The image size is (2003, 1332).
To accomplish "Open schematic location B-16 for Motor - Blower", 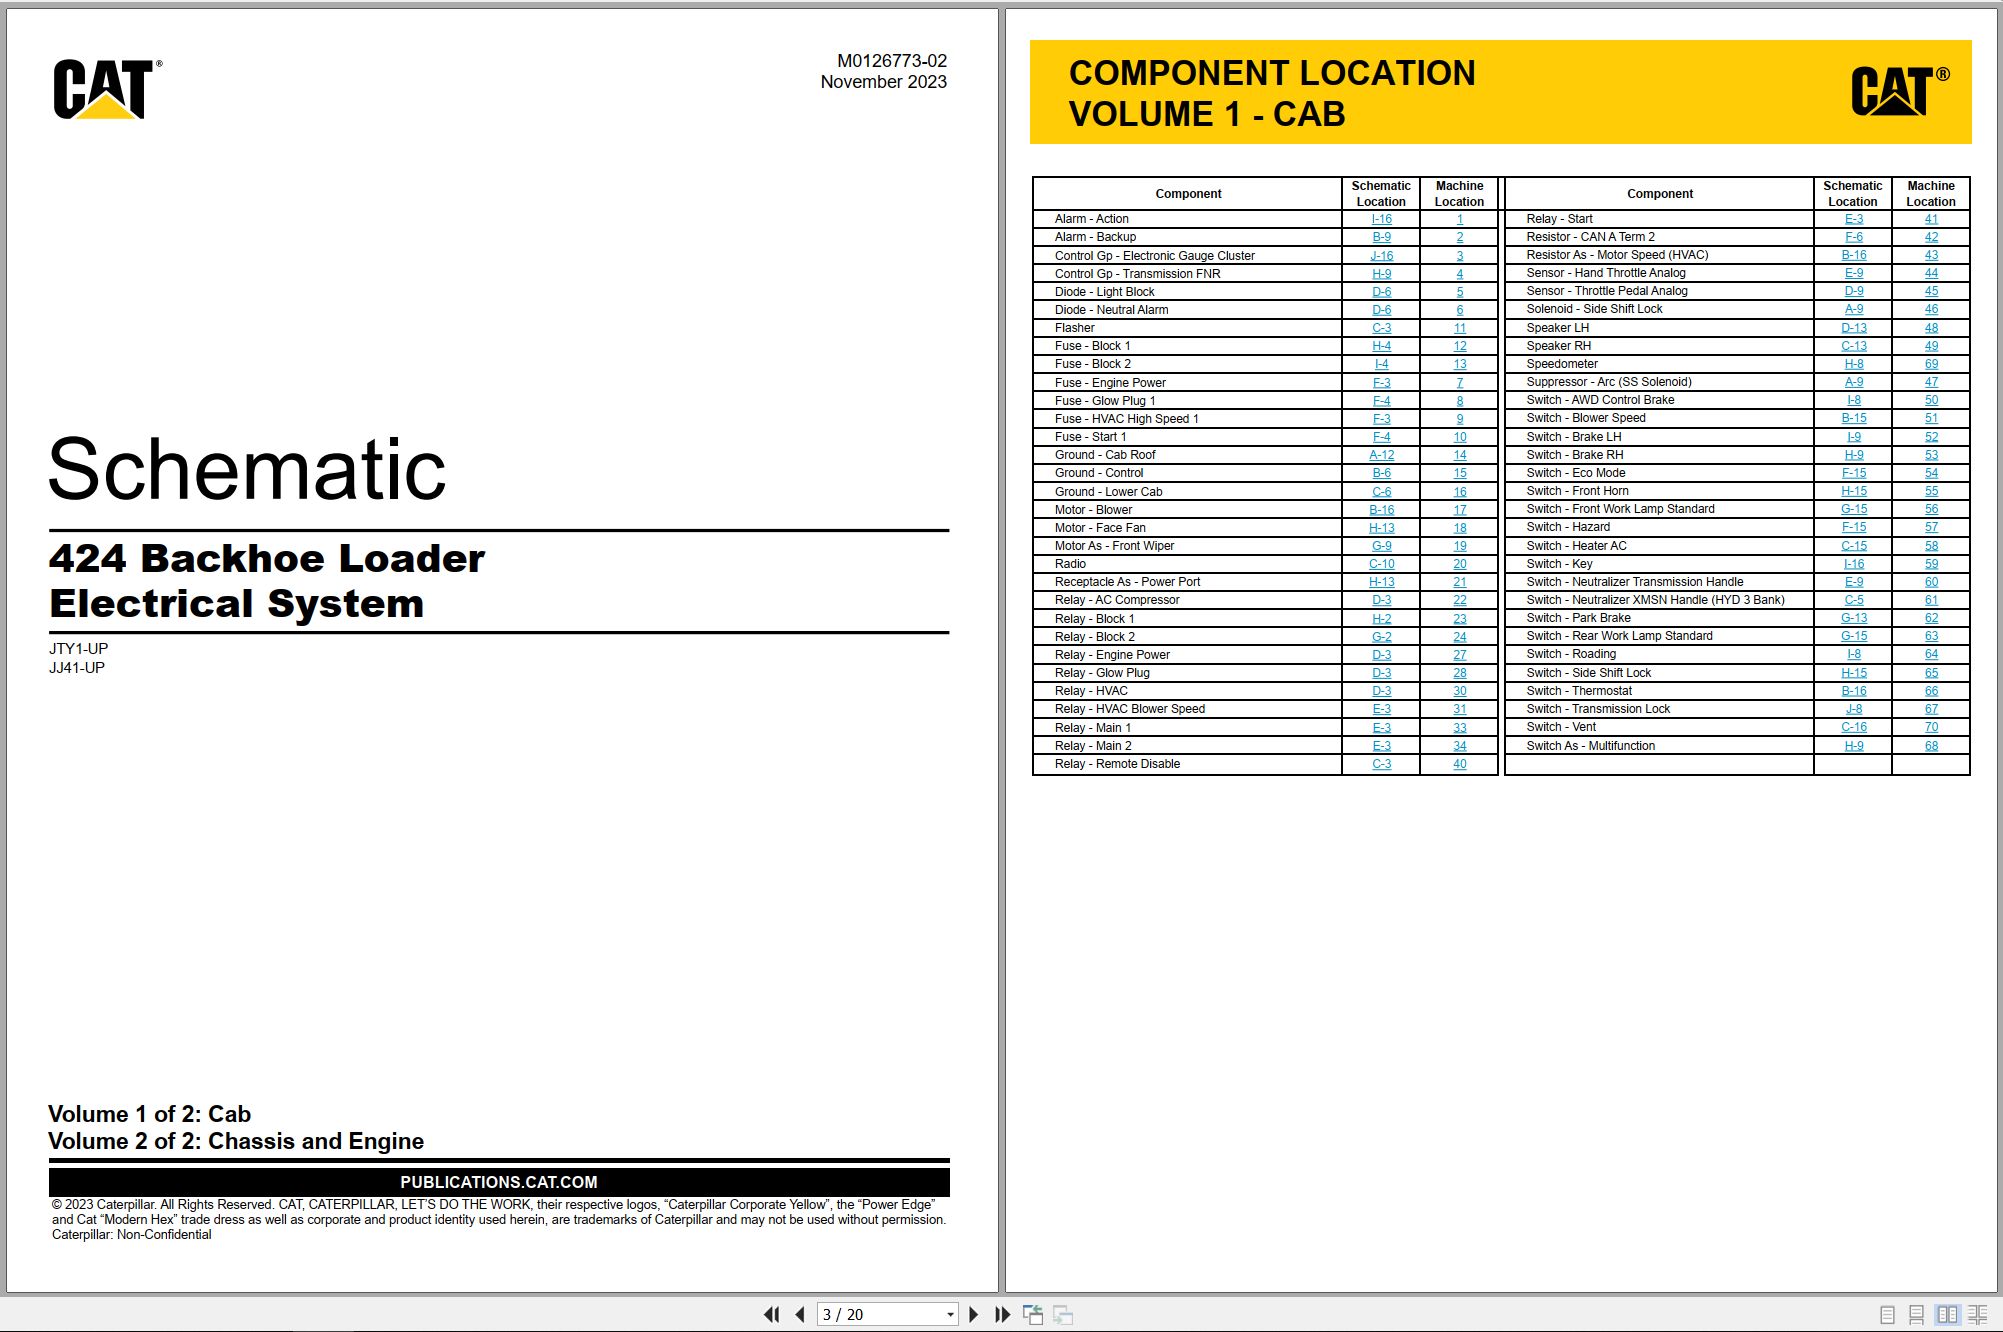I will point(1381,510).
